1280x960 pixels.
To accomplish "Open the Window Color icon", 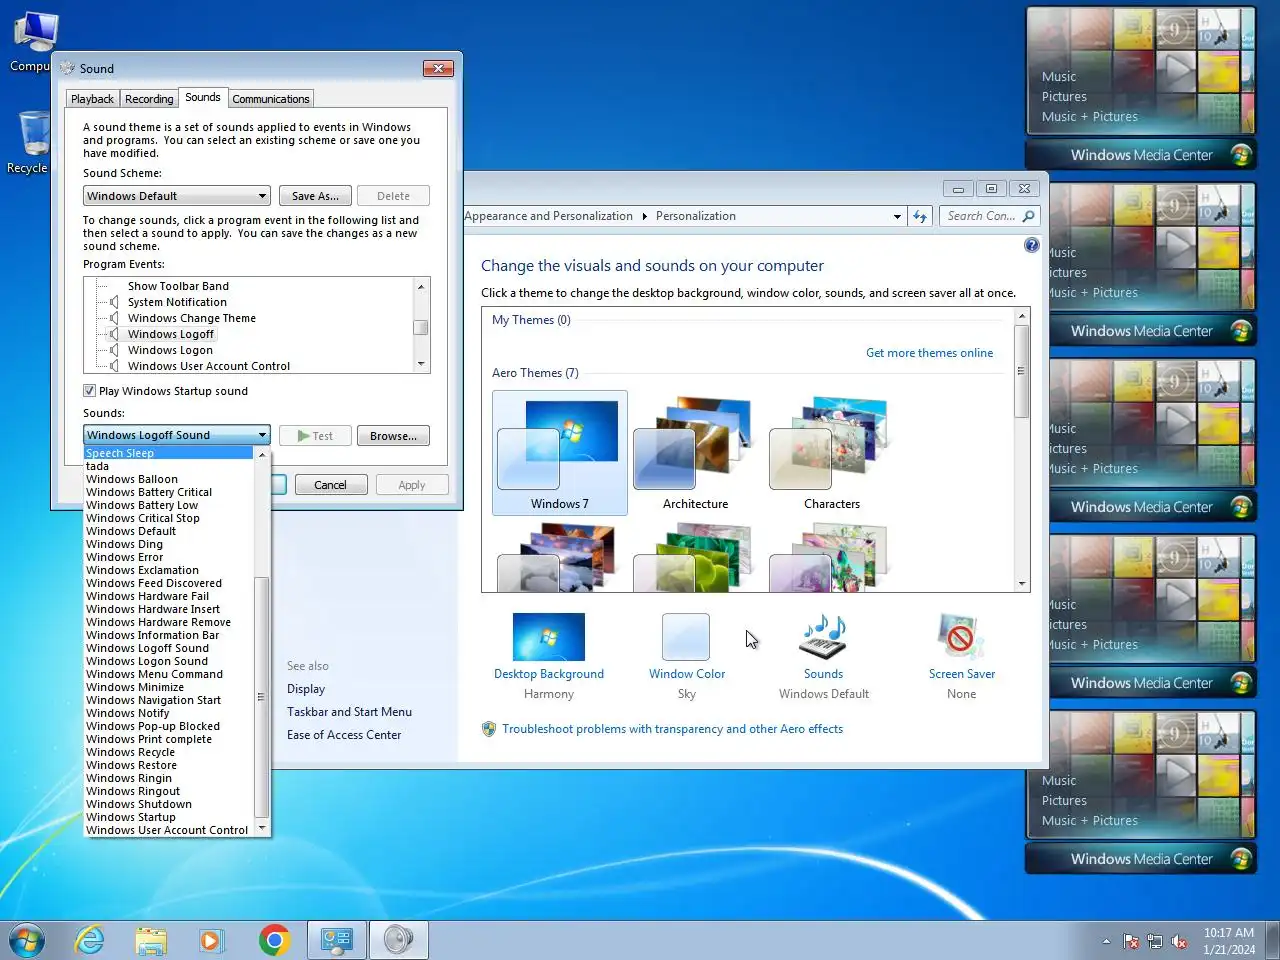I will (686, 637).
